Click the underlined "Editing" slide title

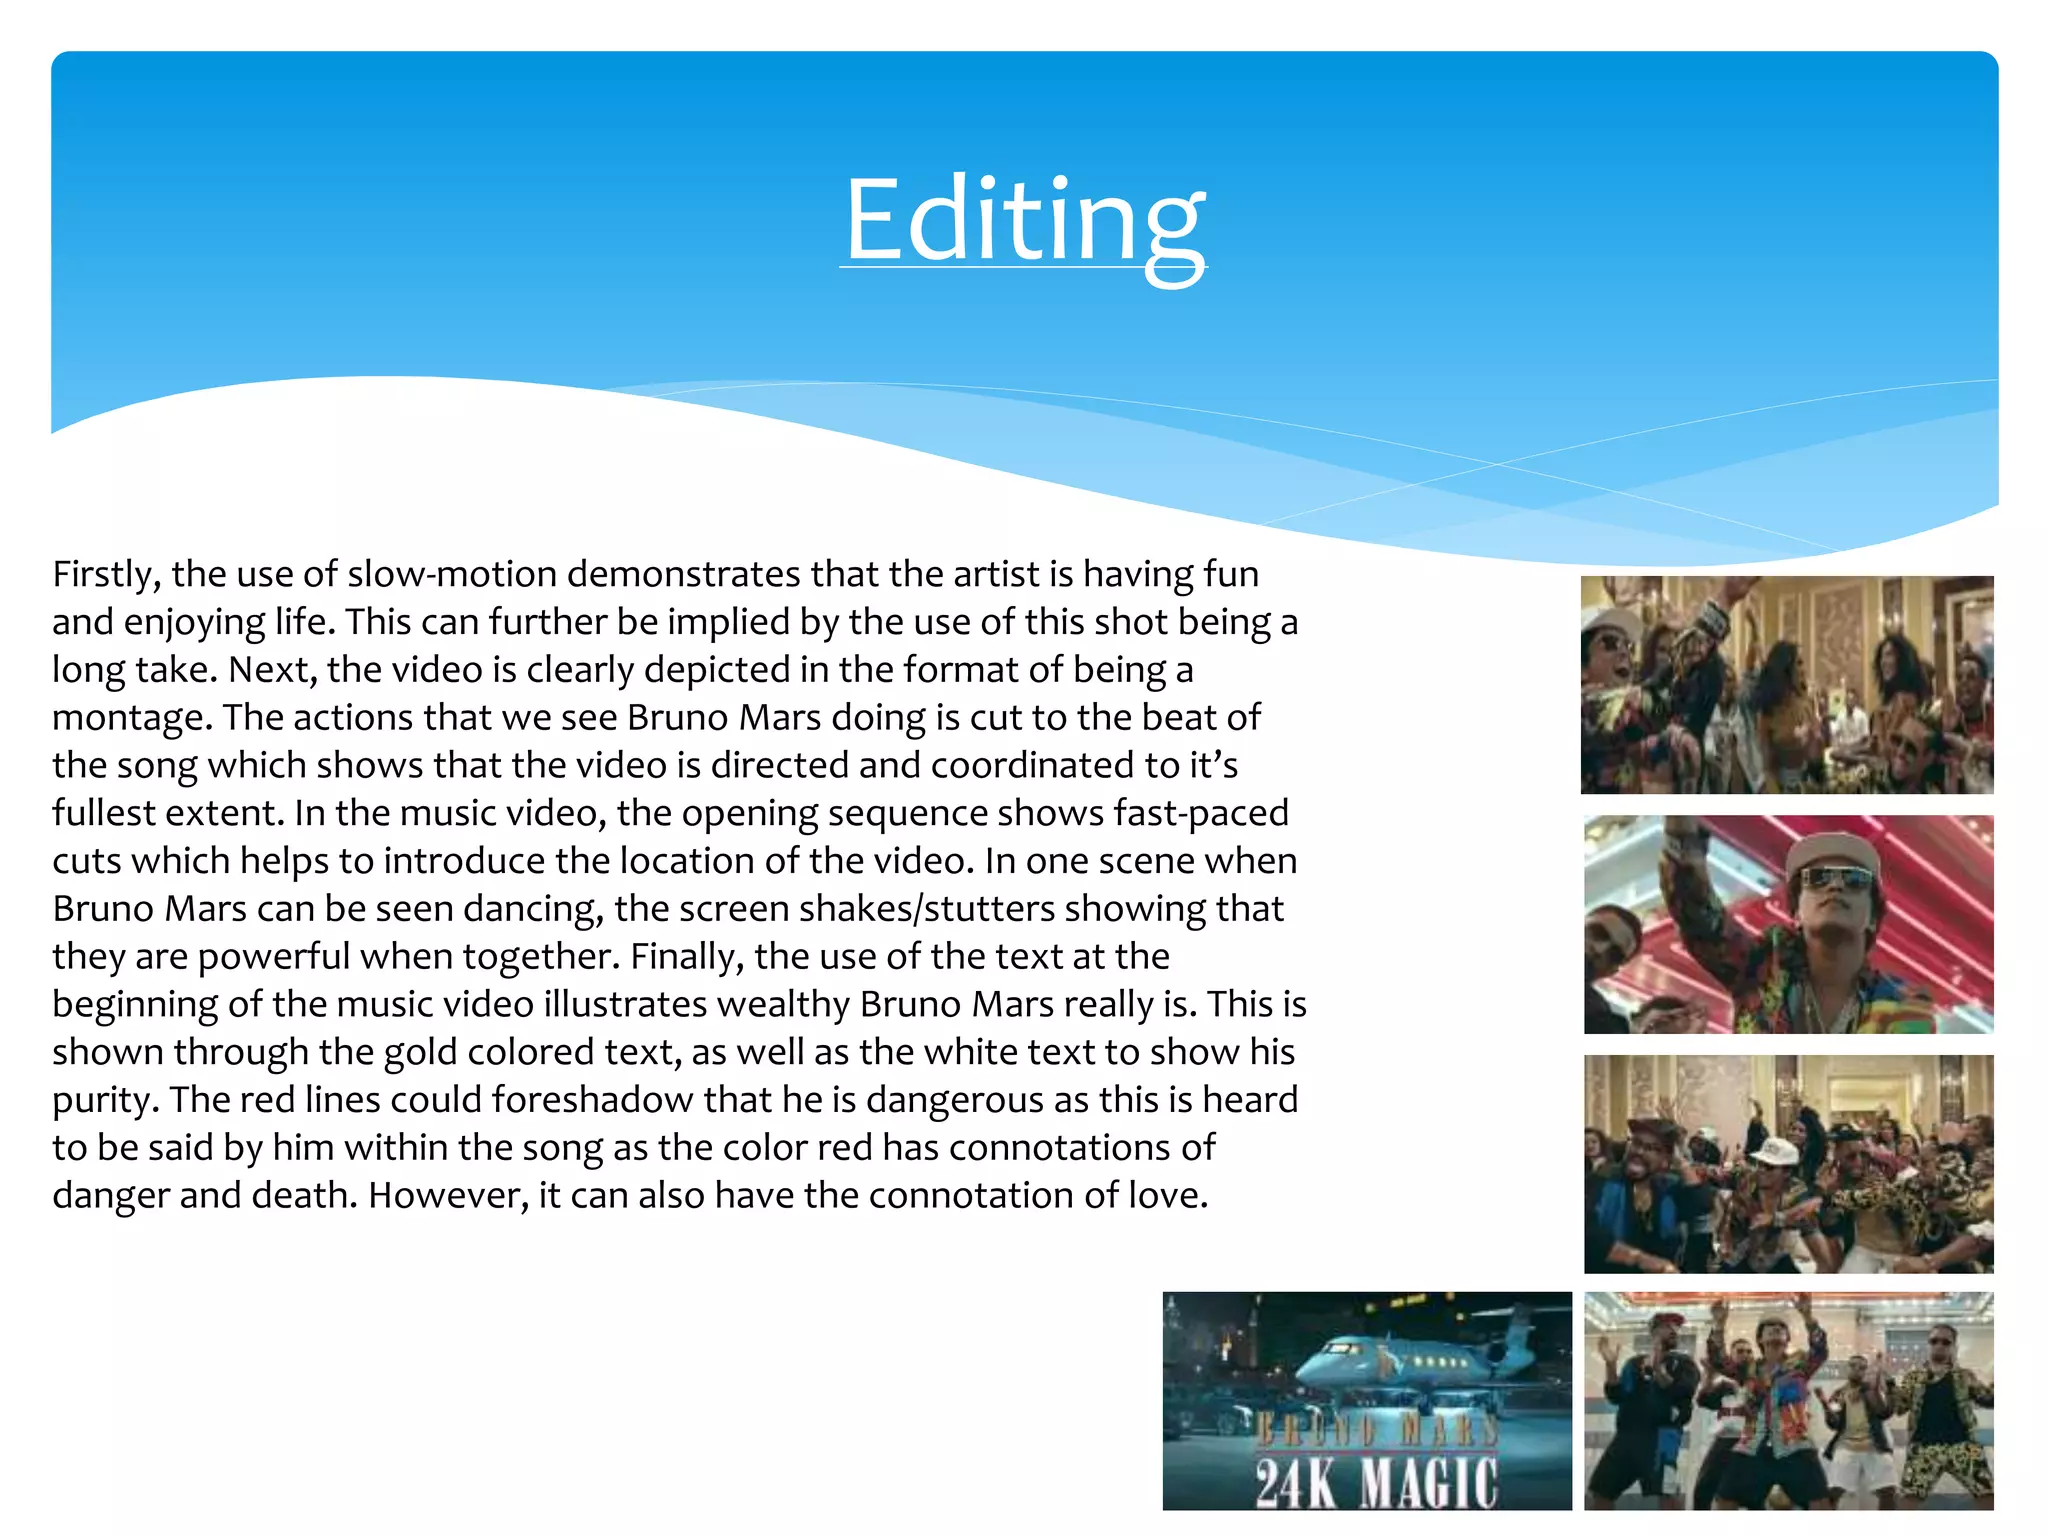pos(1024,220)
